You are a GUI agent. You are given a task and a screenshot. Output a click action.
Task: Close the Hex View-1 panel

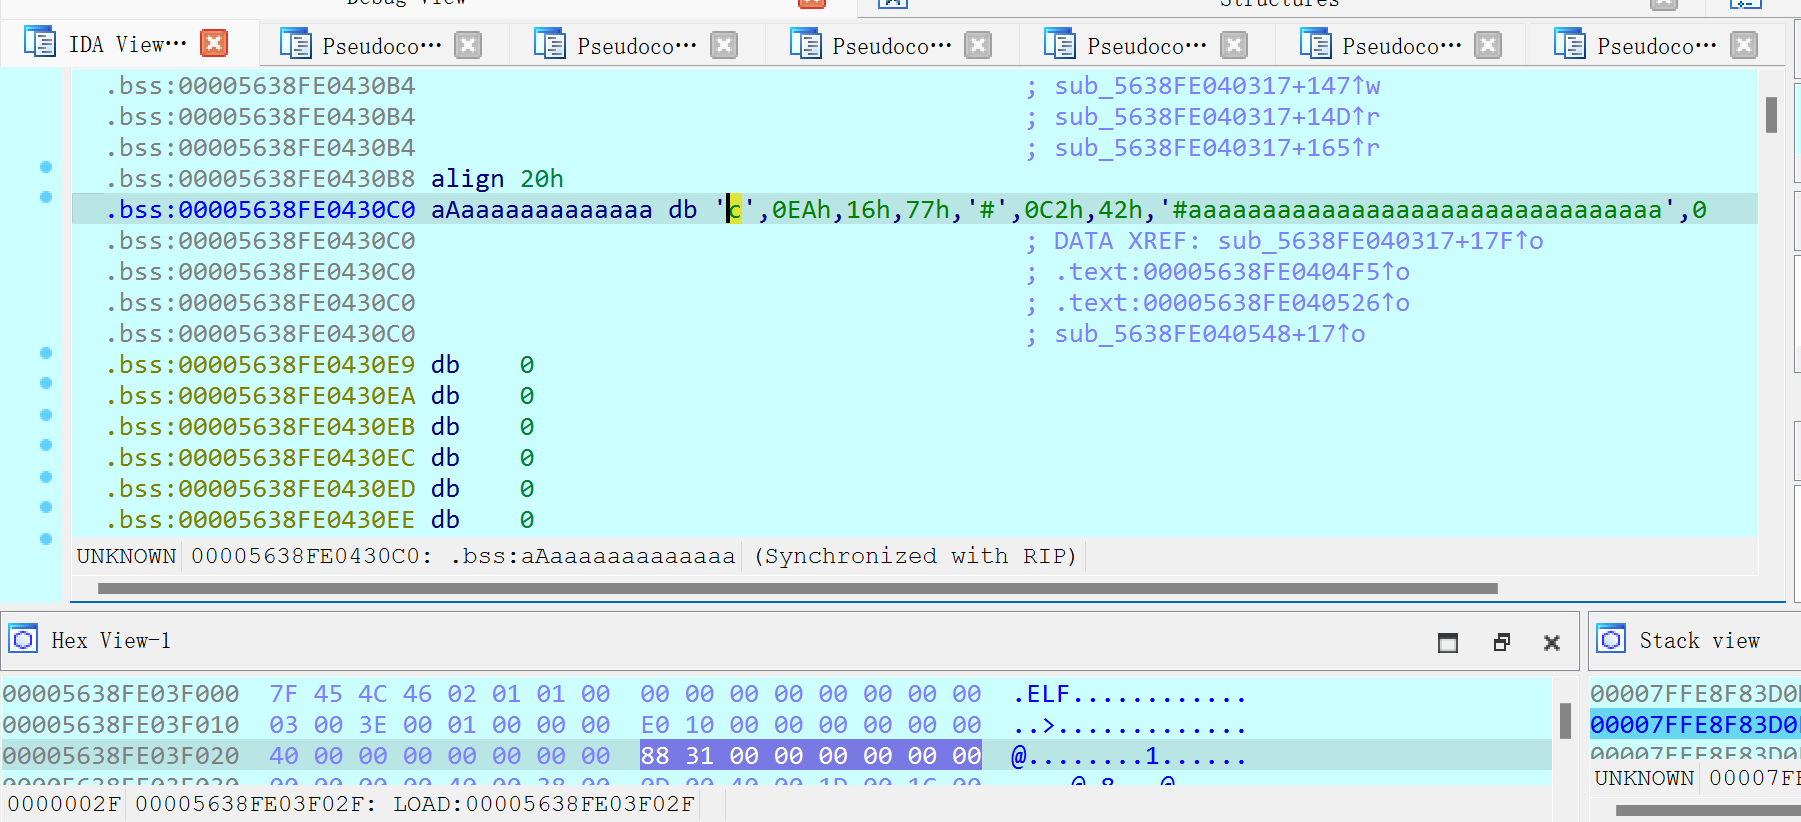tap(1552, 642)
